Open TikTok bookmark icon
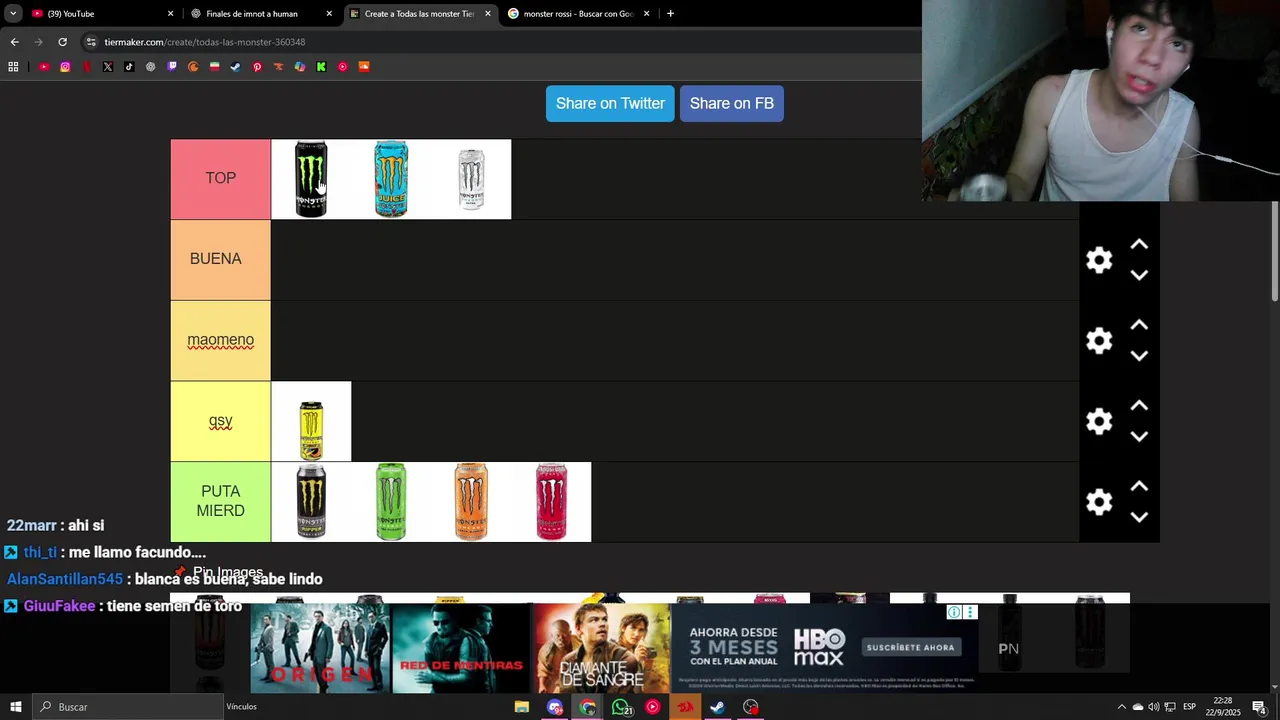This screenshot has width=1280, height=720. (129, 67)
